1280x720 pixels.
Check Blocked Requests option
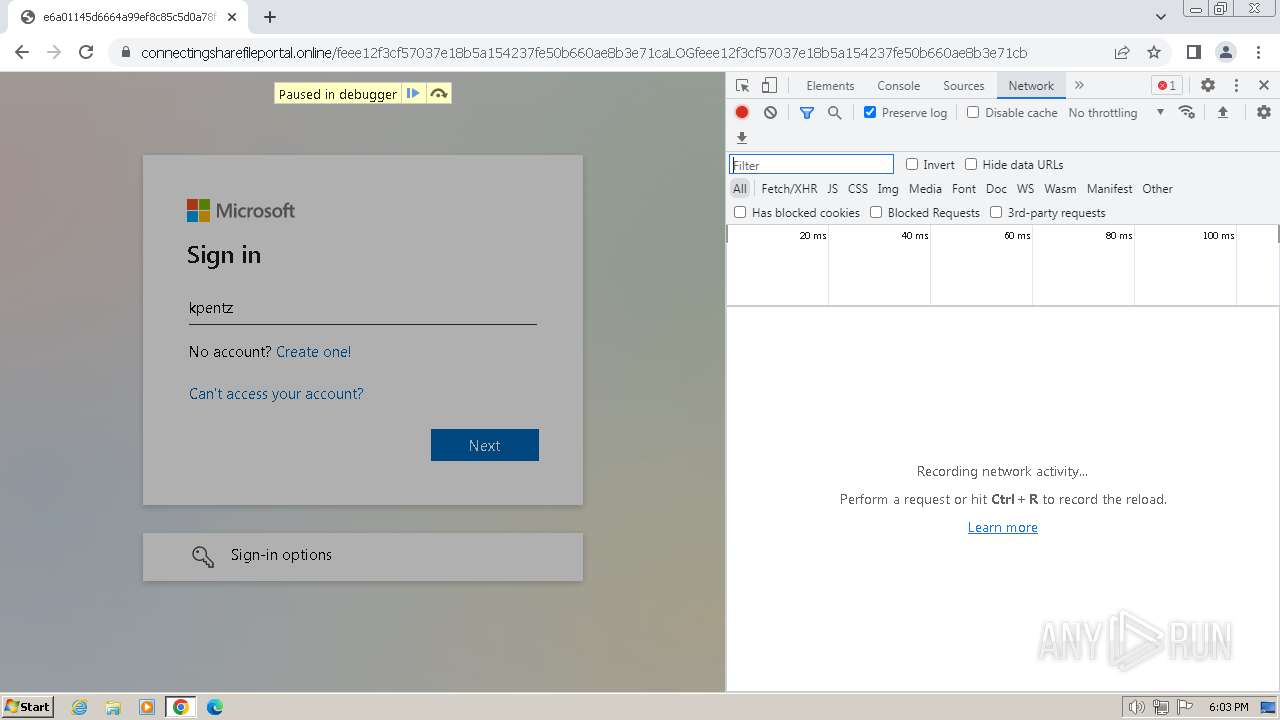[876, 212]
